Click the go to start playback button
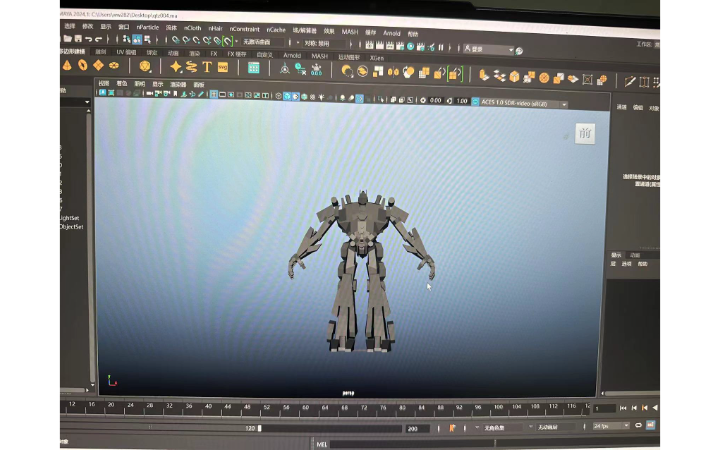Image resolution: width=720 pixels, height=450 pixels. pyautogui.click(x=623, y=408)
